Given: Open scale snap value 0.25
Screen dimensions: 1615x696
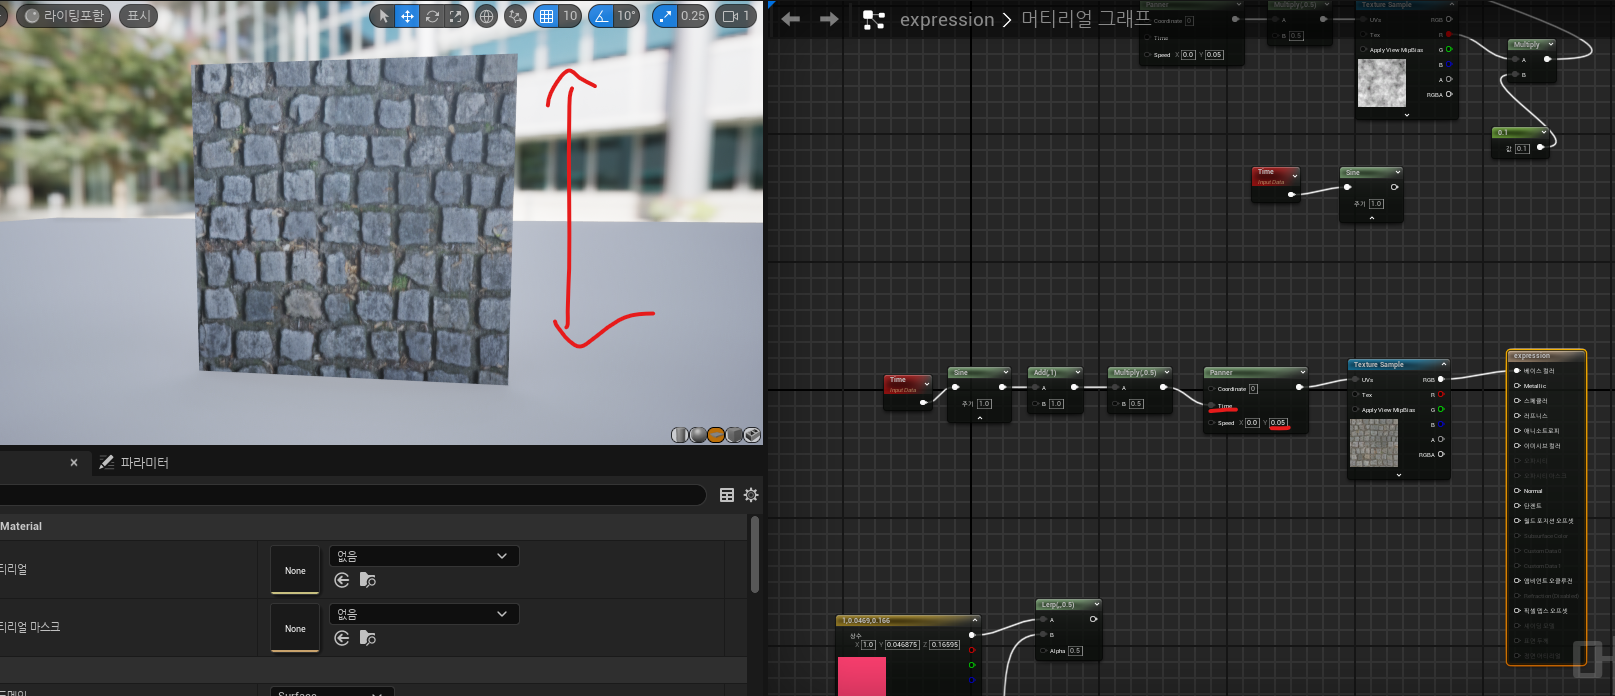Looking at the screenshot, I should pos(692,16).
